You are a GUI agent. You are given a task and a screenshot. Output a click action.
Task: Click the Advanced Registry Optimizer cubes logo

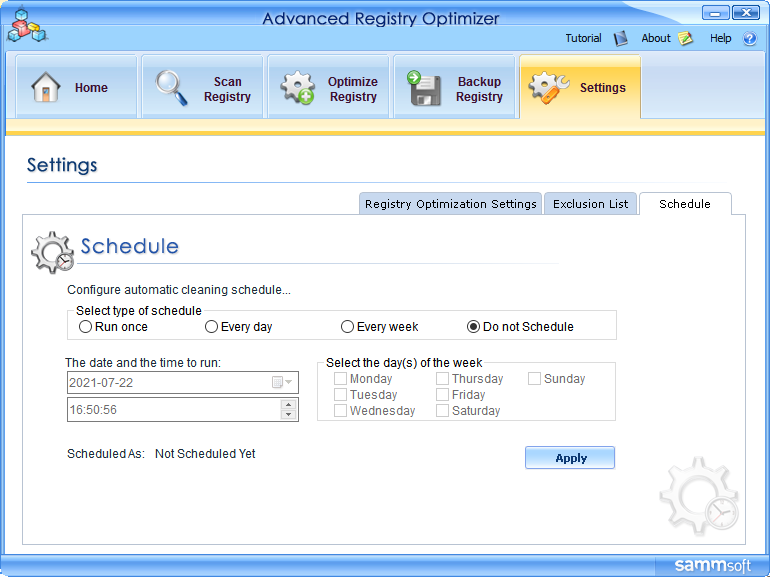tap(27, 26)
